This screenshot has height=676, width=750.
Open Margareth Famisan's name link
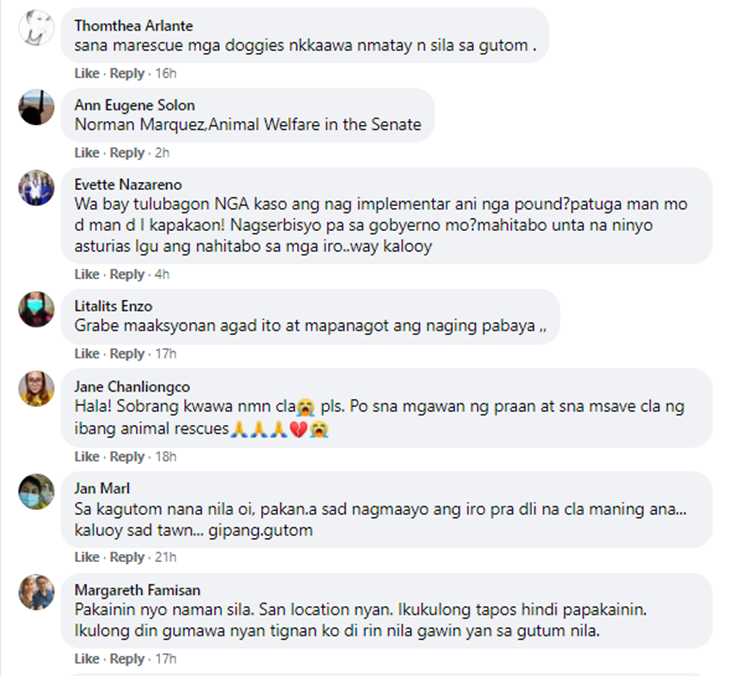pyautogui.click(x=137, y=590)
